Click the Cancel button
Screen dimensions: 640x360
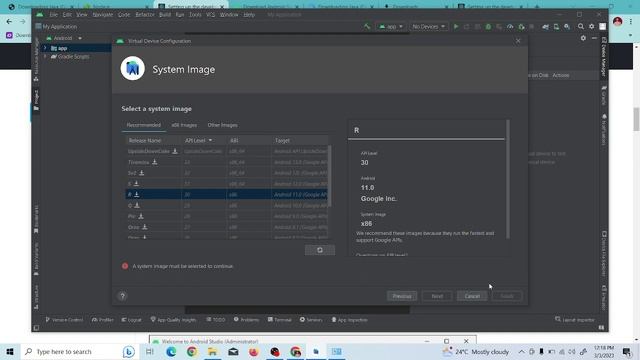472,296
